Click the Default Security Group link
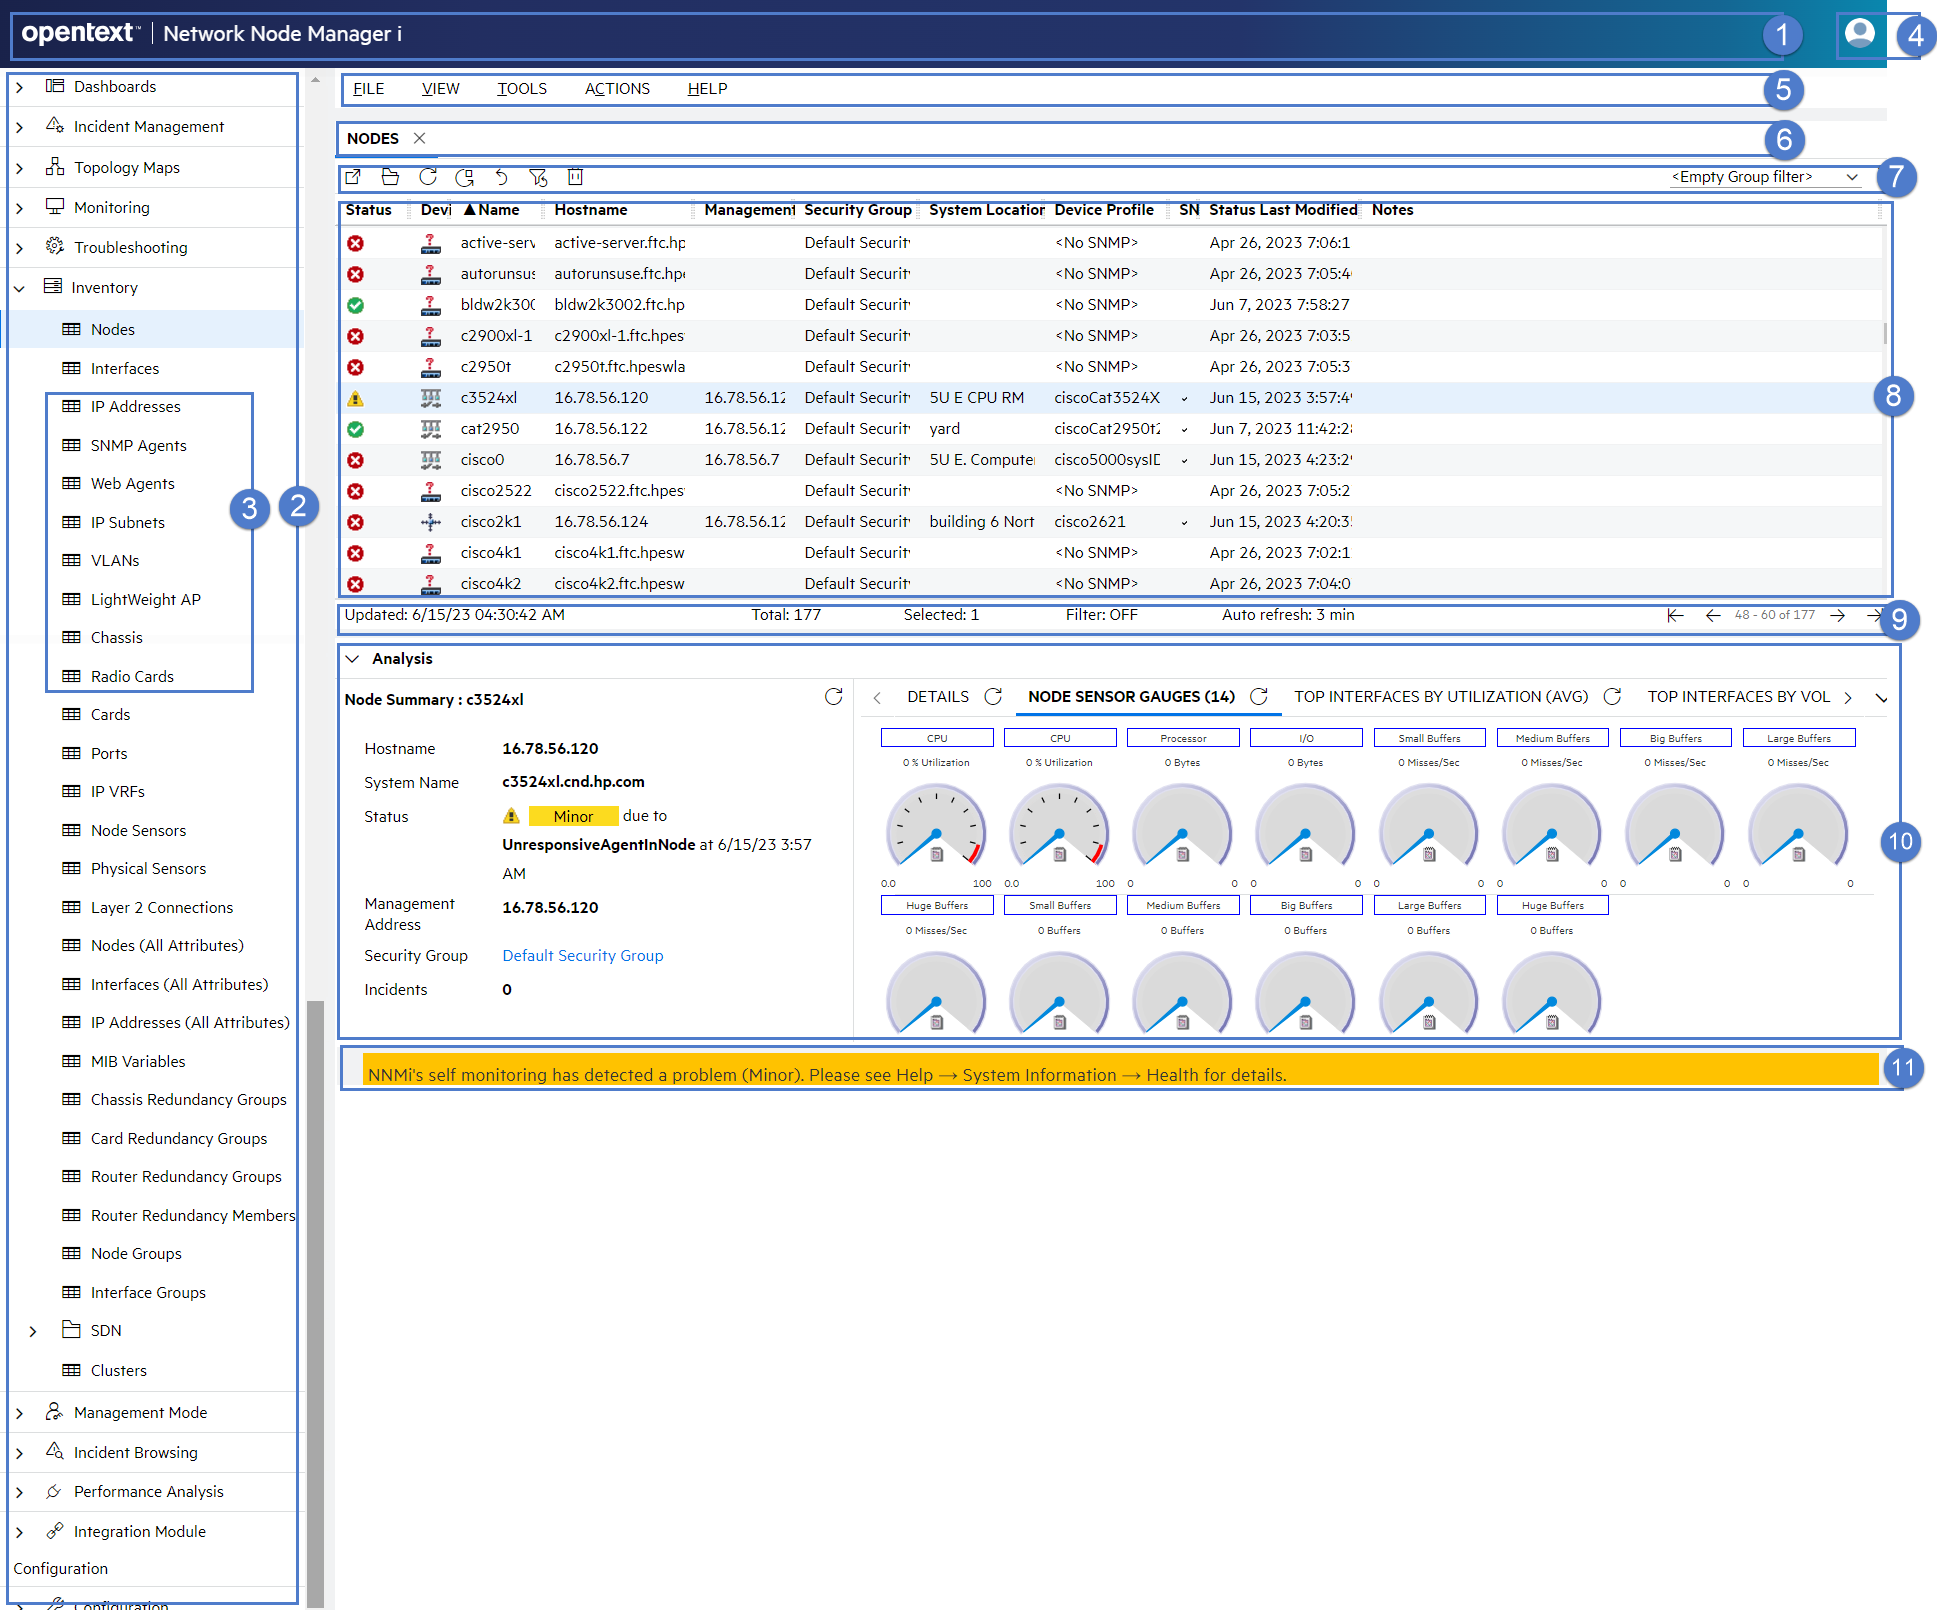Viewport: 1937px width, 1610px height. click(582, 955)
